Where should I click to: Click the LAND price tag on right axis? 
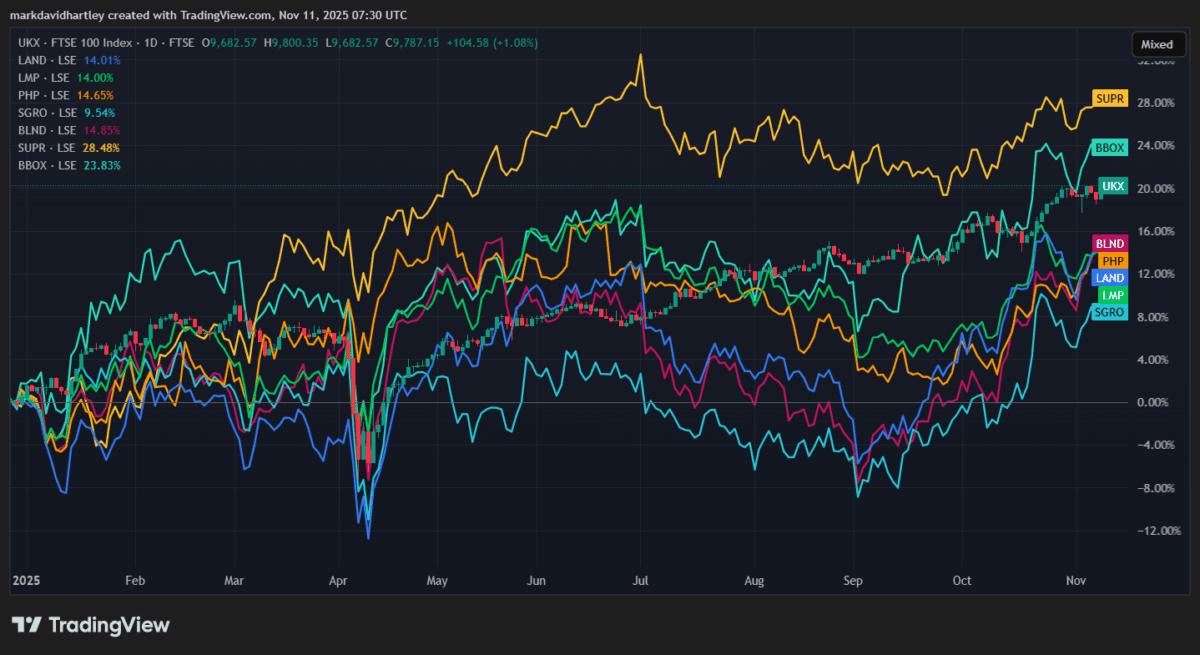point(1110,277)
